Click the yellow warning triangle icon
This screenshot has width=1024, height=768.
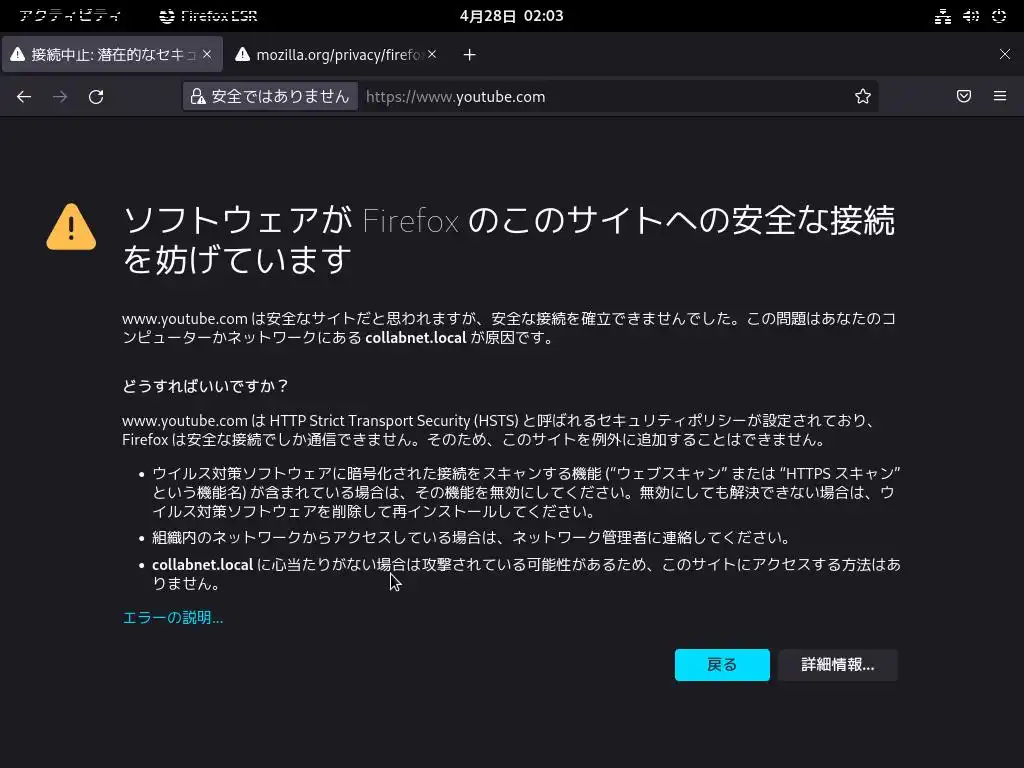(71, 227)
